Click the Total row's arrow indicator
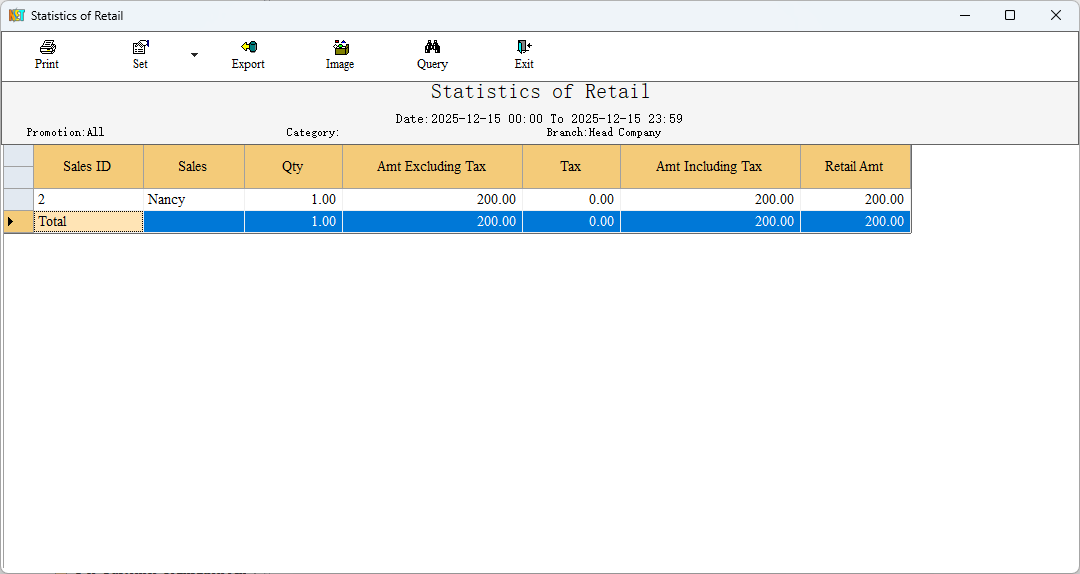This screenshot has width=1080, height=574. pyautogui.click(x=18, y=222)
